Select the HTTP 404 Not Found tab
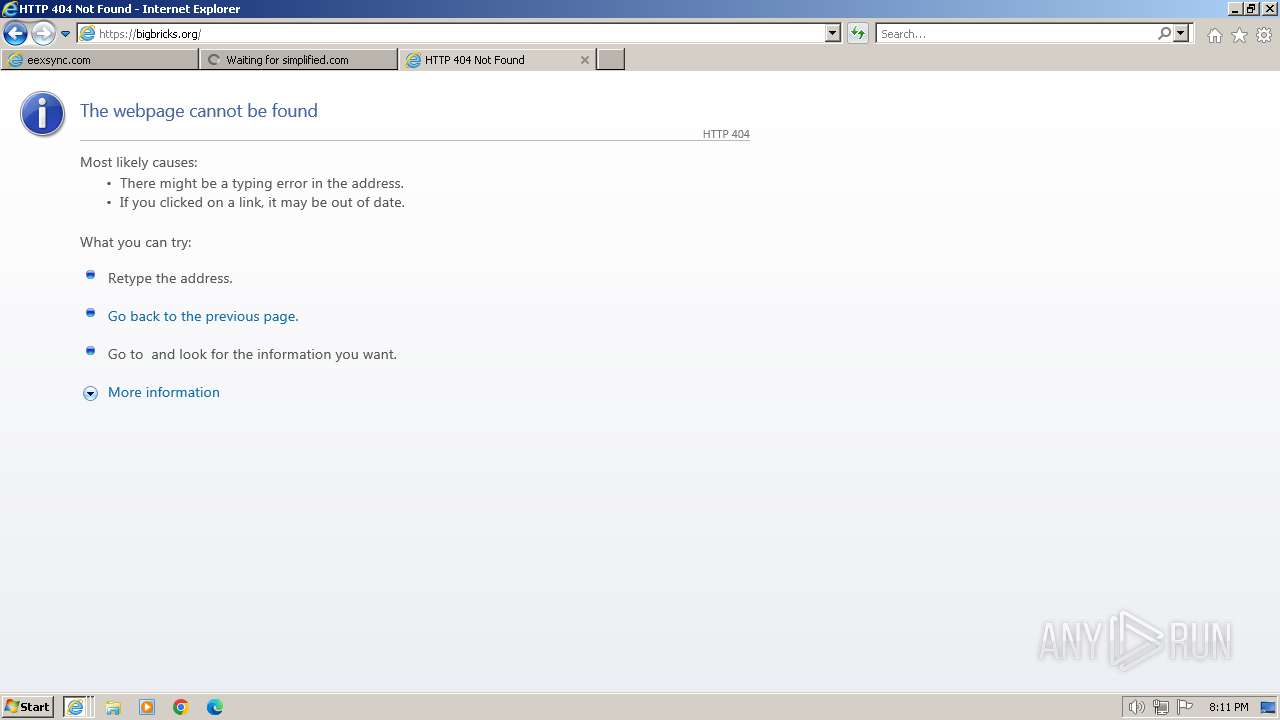Image resolution: width=1280 pixels, height=720 pixels. pos(497,60)
